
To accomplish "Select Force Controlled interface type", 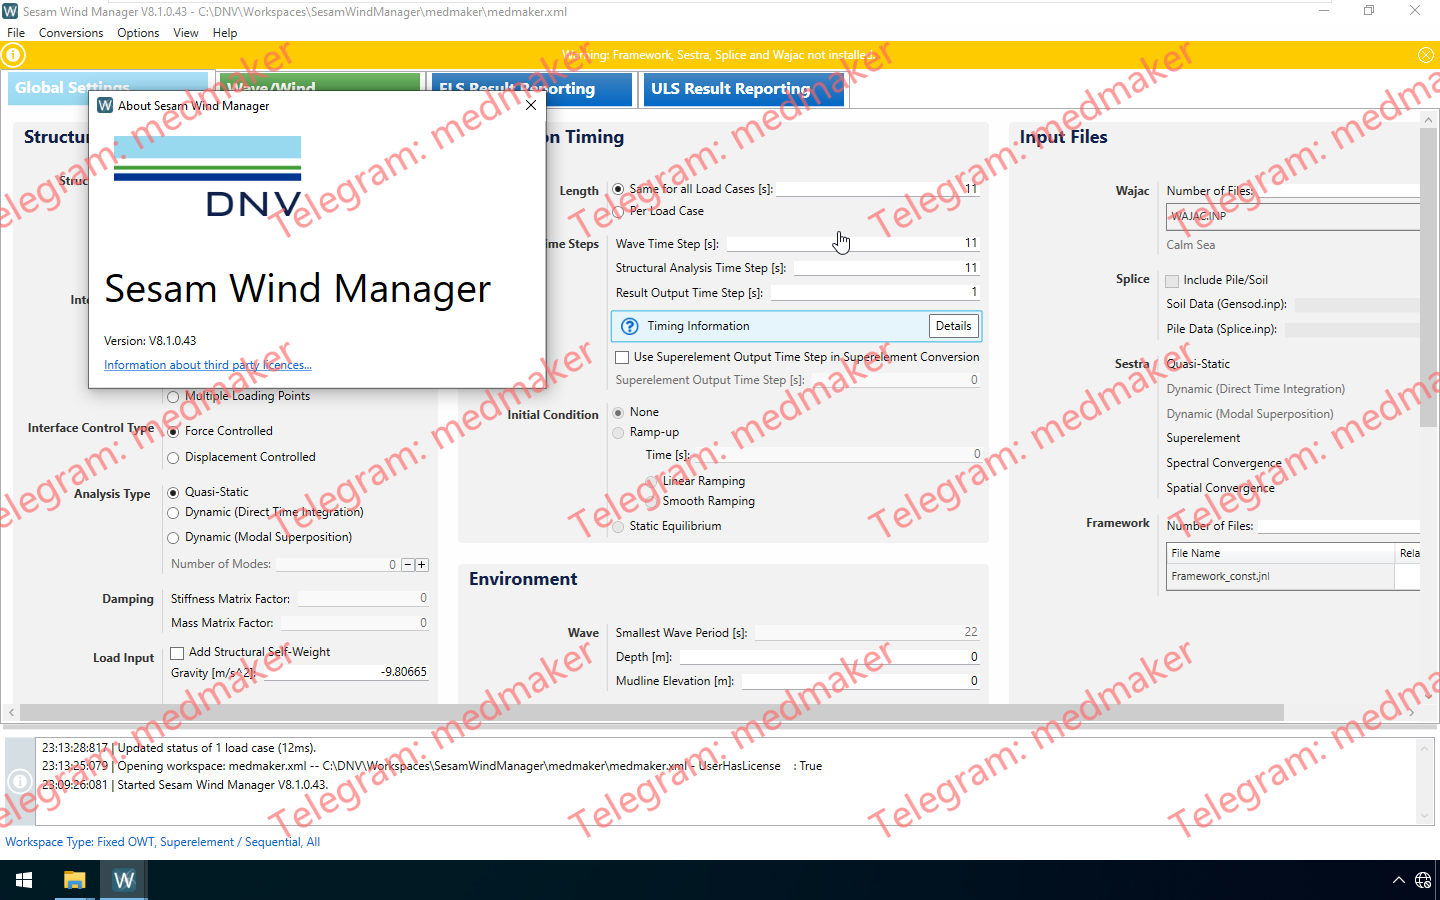I will coord(173,431).
